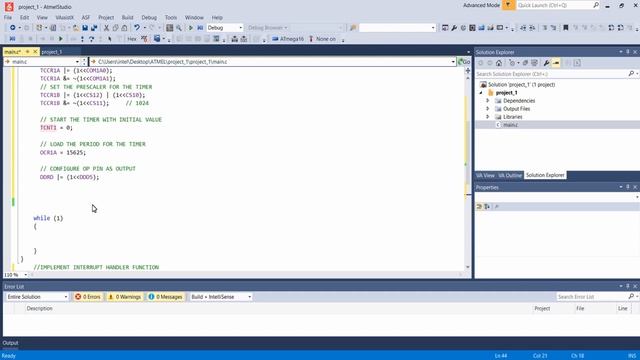This screenshot has width=640, height=360.
Task: Collapse the project_1 tree node
Action: pos(481,93)
